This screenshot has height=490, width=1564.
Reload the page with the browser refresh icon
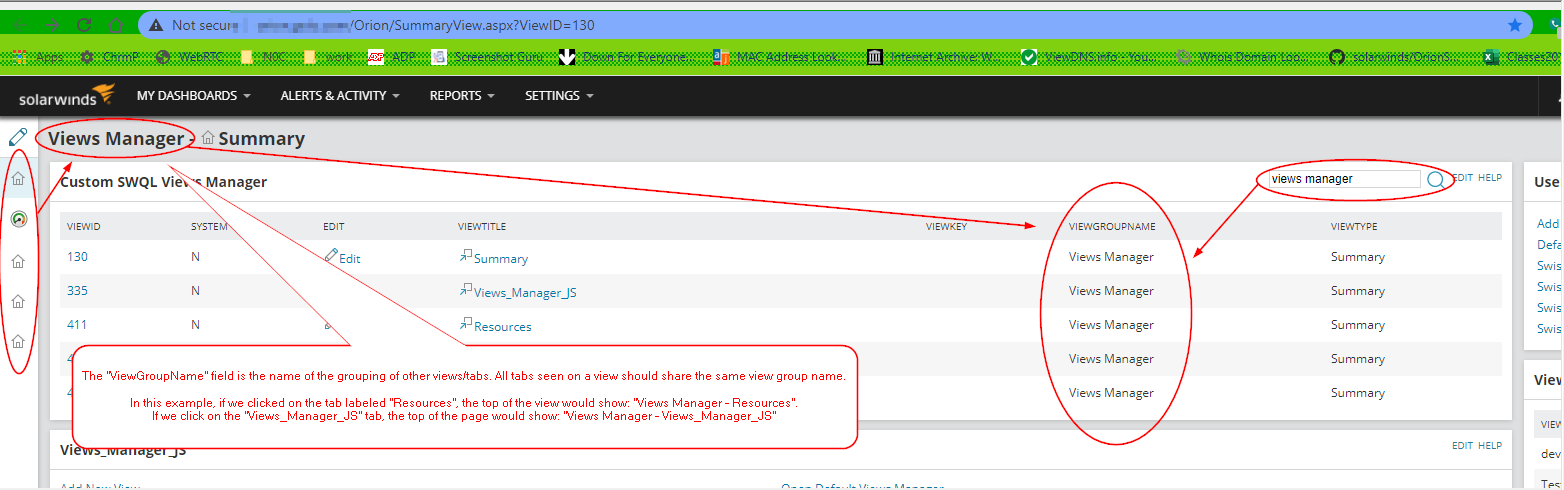85,25
